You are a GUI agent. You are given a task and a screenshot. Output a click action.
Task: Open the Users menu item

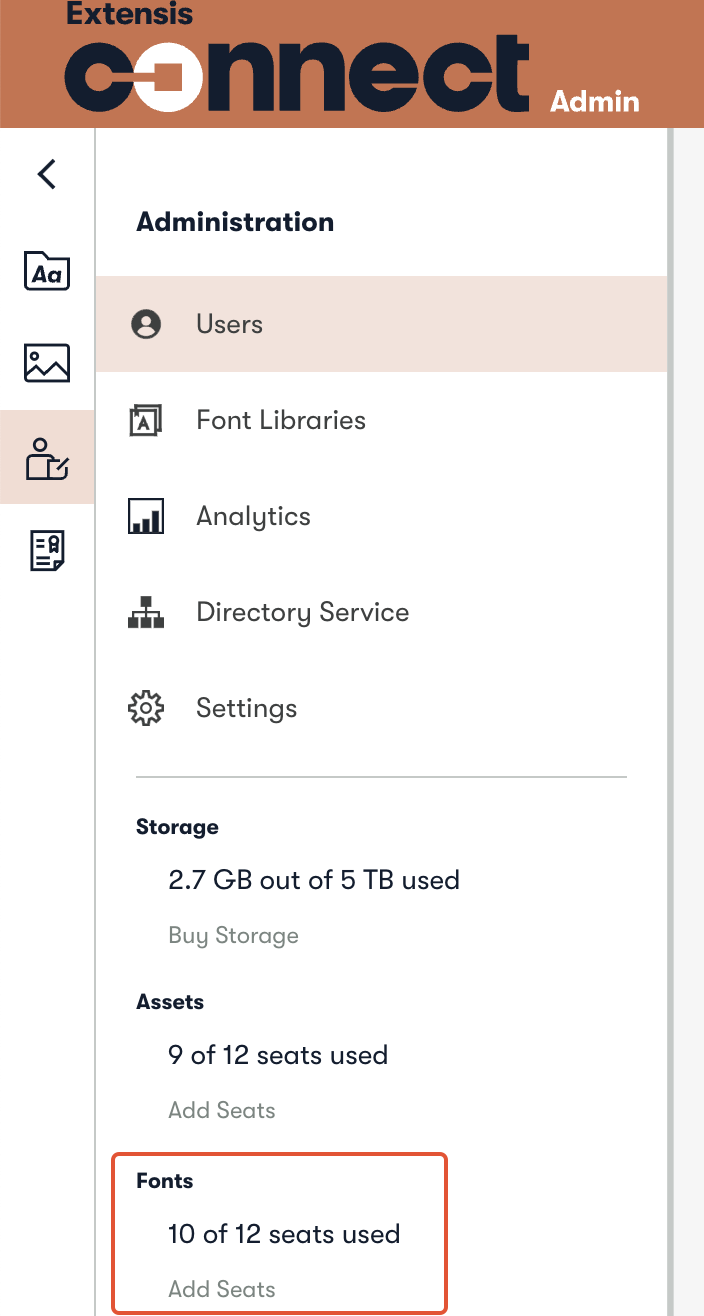(x=381, y=324)
